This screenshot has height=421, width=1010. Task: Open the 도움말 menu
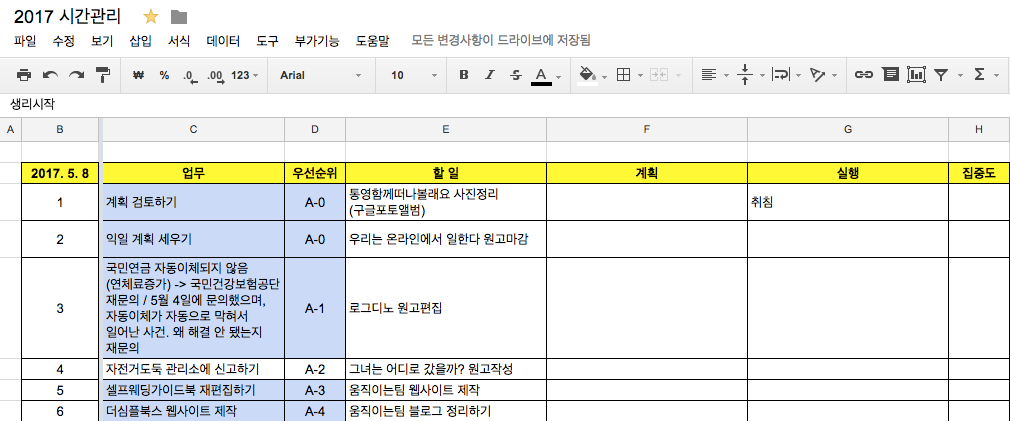372,41
